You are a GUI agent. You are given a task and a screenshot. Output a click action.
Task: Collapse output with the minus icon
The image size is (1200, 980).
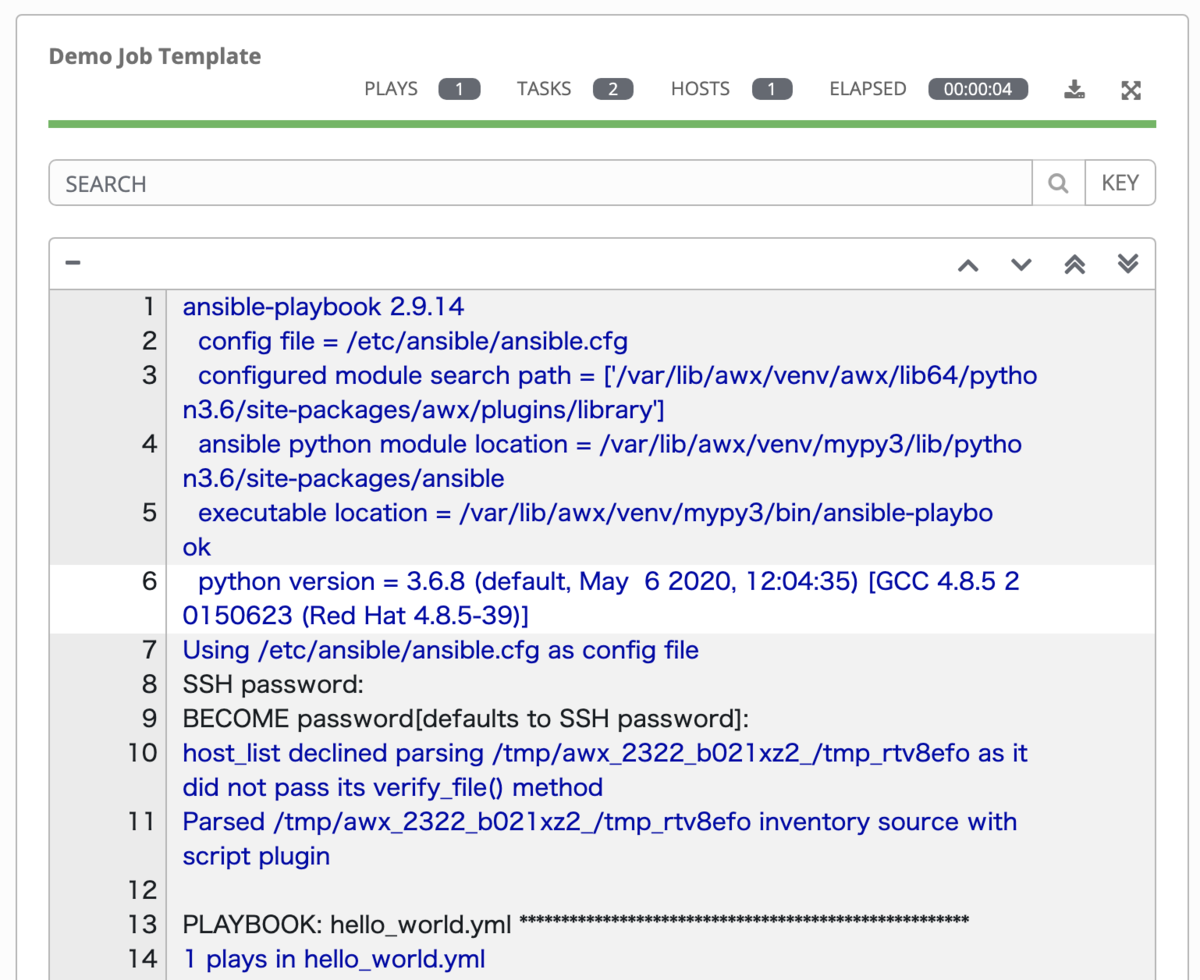pyautogui.click(x=71, y=262)
